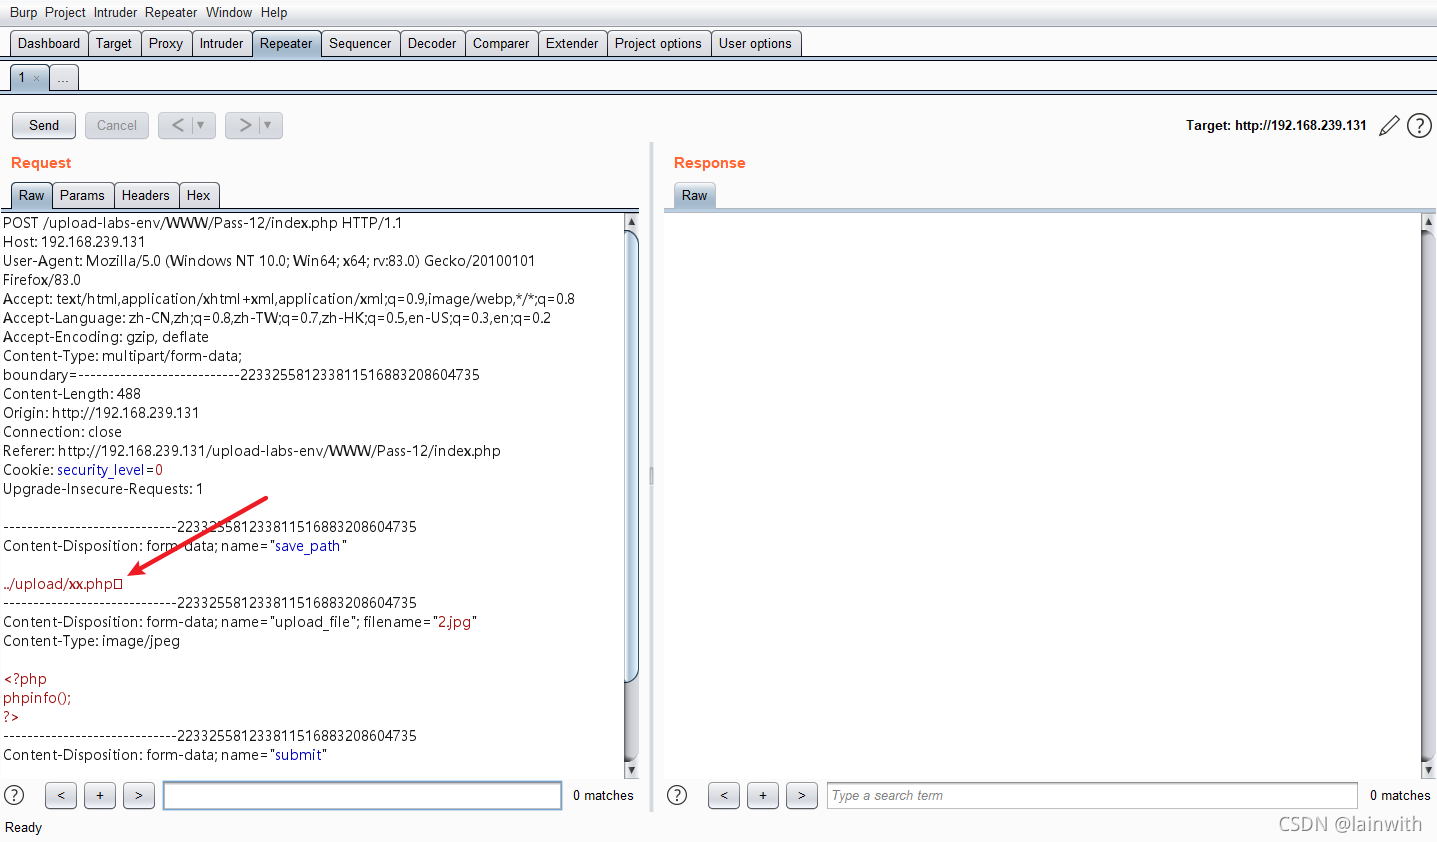1437x842 pixels.
Task: Open the Burp menu
Action: click(23, 12)
